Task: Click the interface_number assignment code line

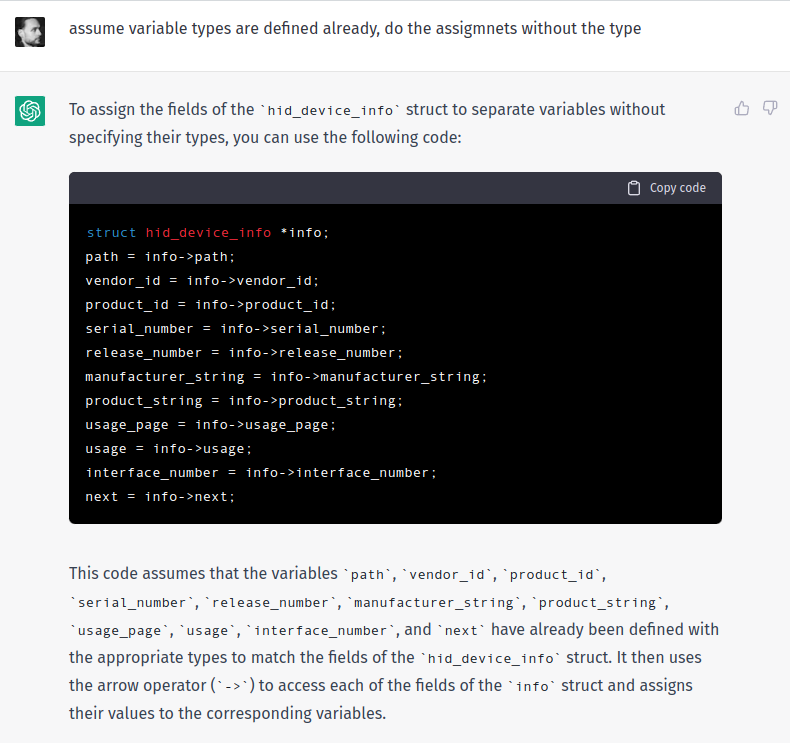Action: [x=261, y=472]
